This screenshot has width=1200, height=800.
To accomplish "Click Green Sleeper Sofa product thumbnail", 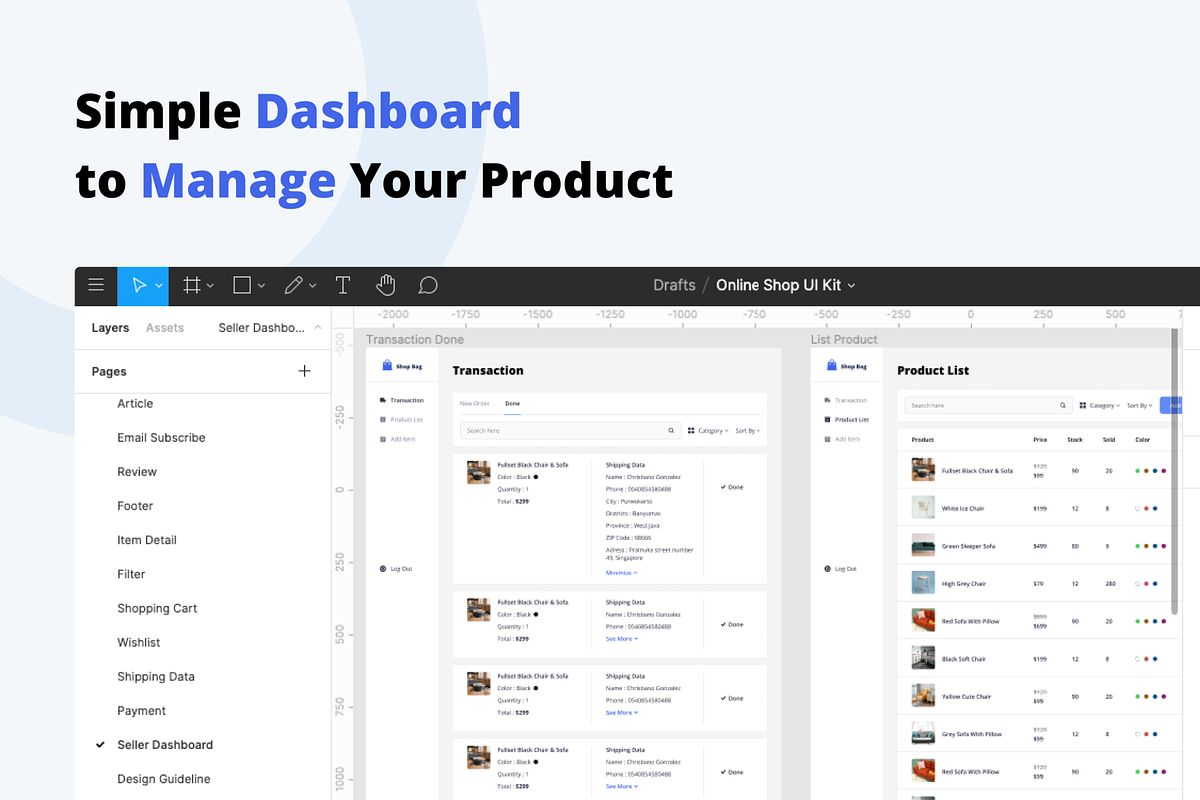I will pos(923,546).
